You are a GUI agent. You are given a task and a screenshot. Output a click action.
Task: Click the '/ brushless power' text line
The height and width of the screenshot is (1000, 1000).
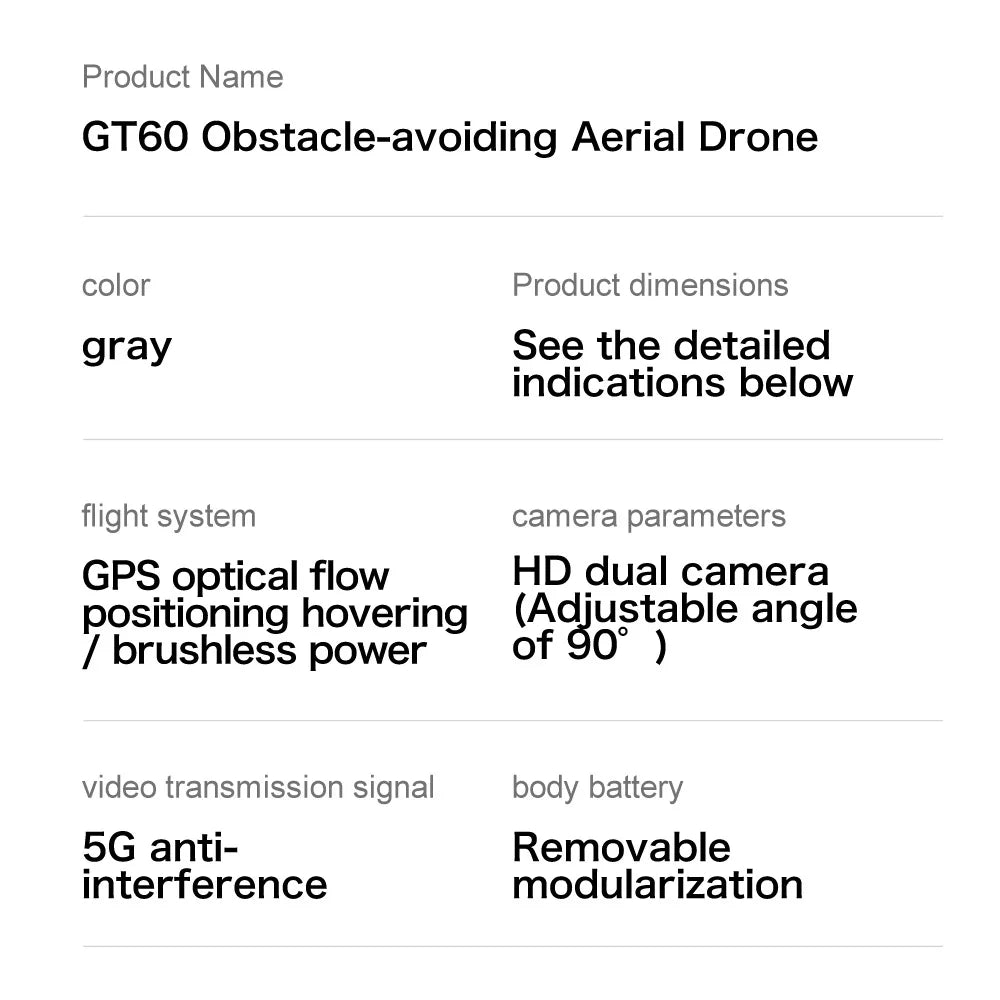pyautogui.click(x=254, y=651)
